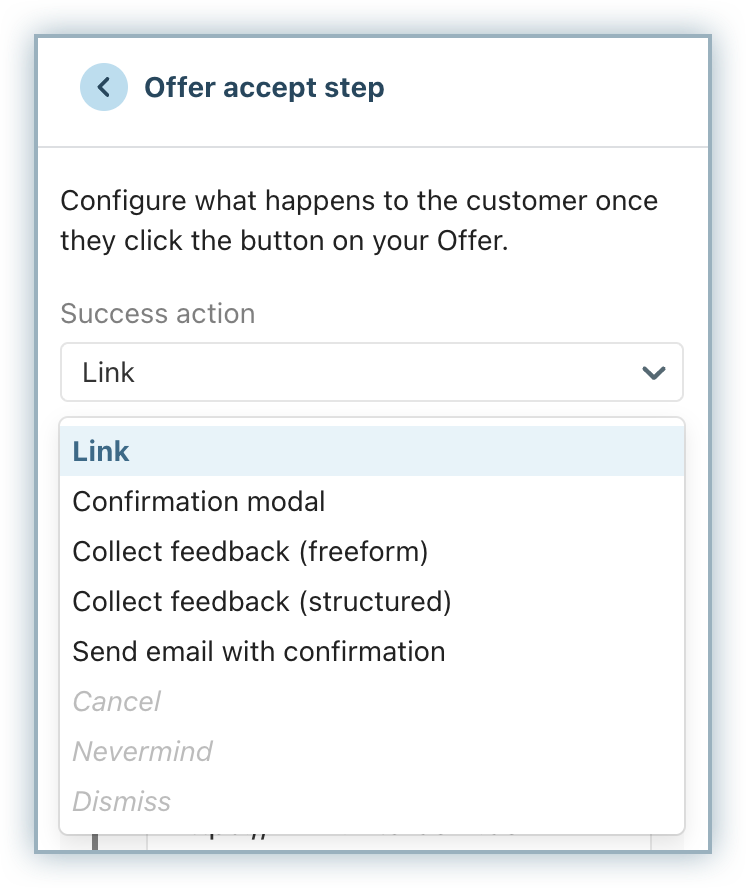Click the Offer accept step heading
Image resolution: width=746 pixels, height=888 pixels.
(x=264, y=87)
